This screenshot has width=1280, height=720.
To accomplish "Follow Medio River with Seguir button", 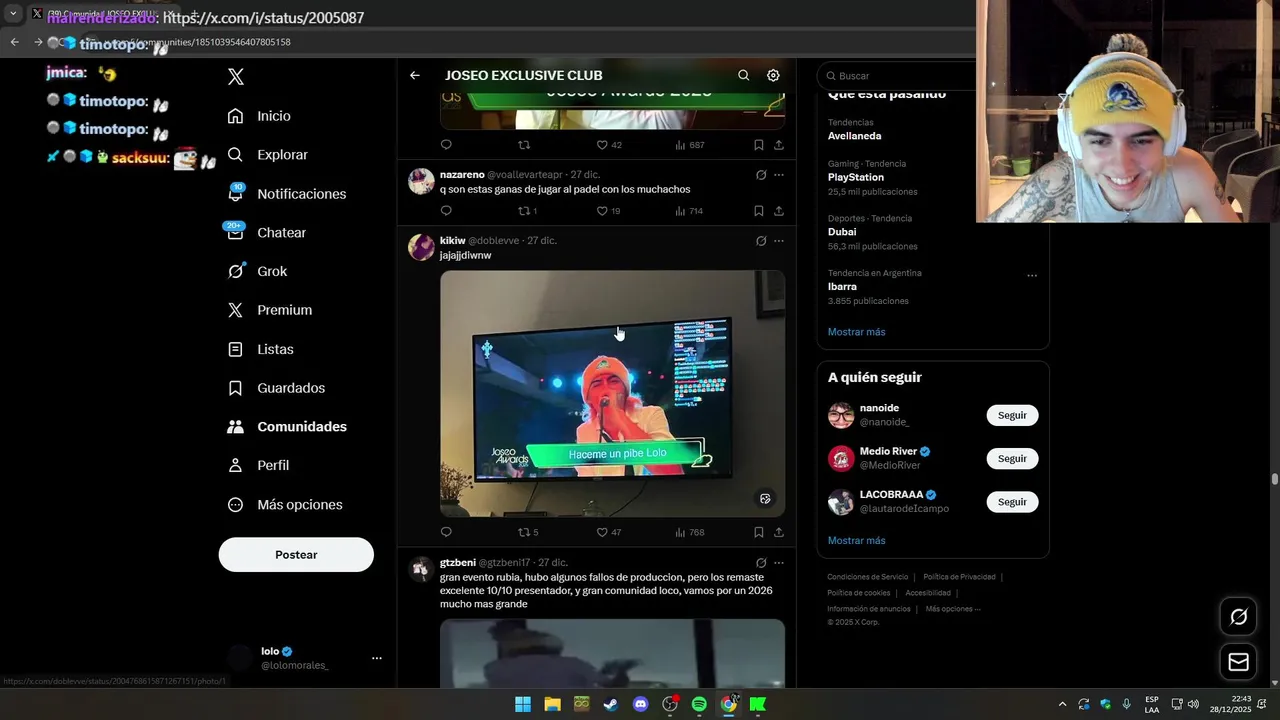I will [1012, 458].
